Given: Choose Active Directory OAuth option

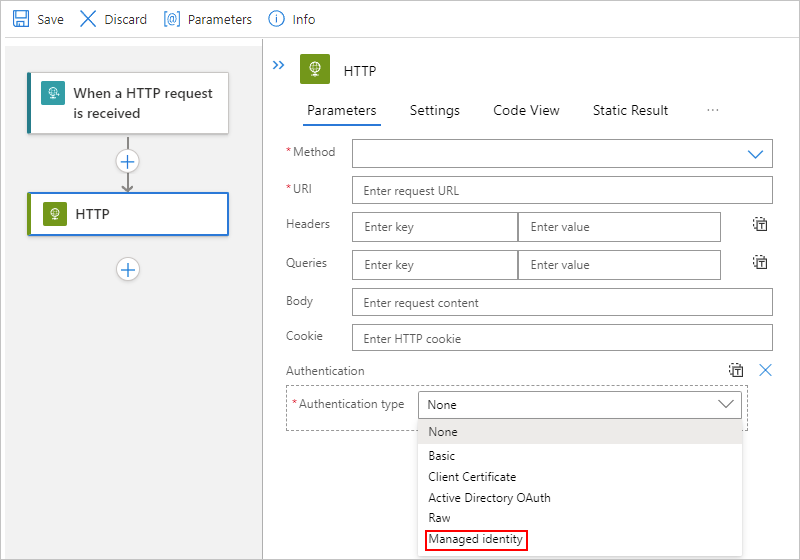Looking at the screenshot, I should click(x=489, y=498).
